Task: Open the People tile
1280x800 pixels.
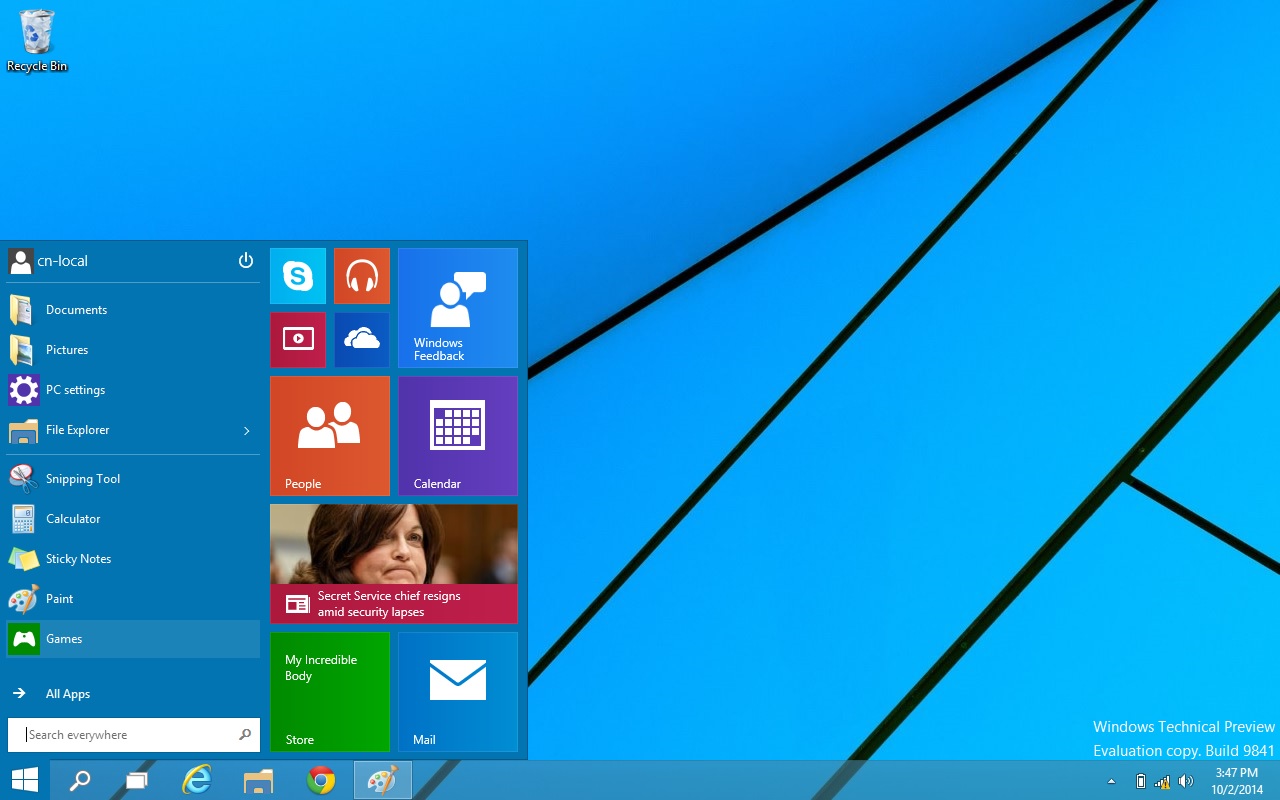Action: 329,436
